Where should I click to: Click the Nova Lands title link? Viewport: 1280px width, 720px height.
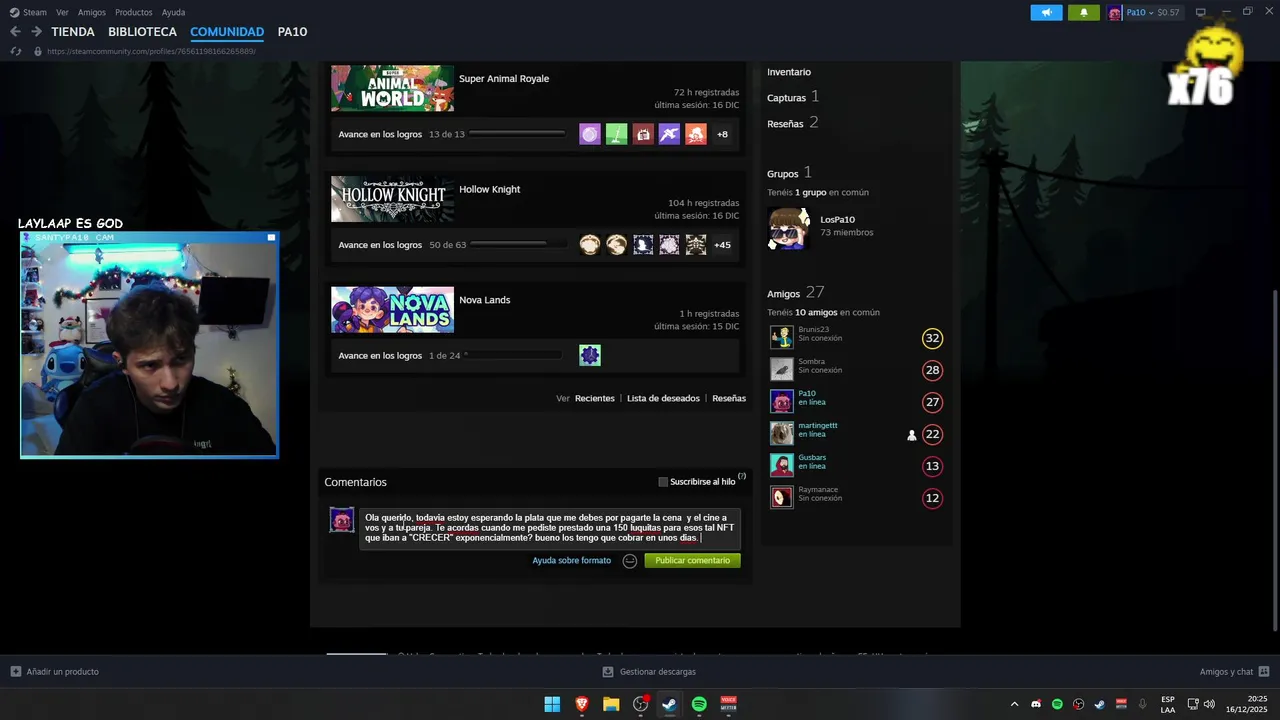(485, 300)
